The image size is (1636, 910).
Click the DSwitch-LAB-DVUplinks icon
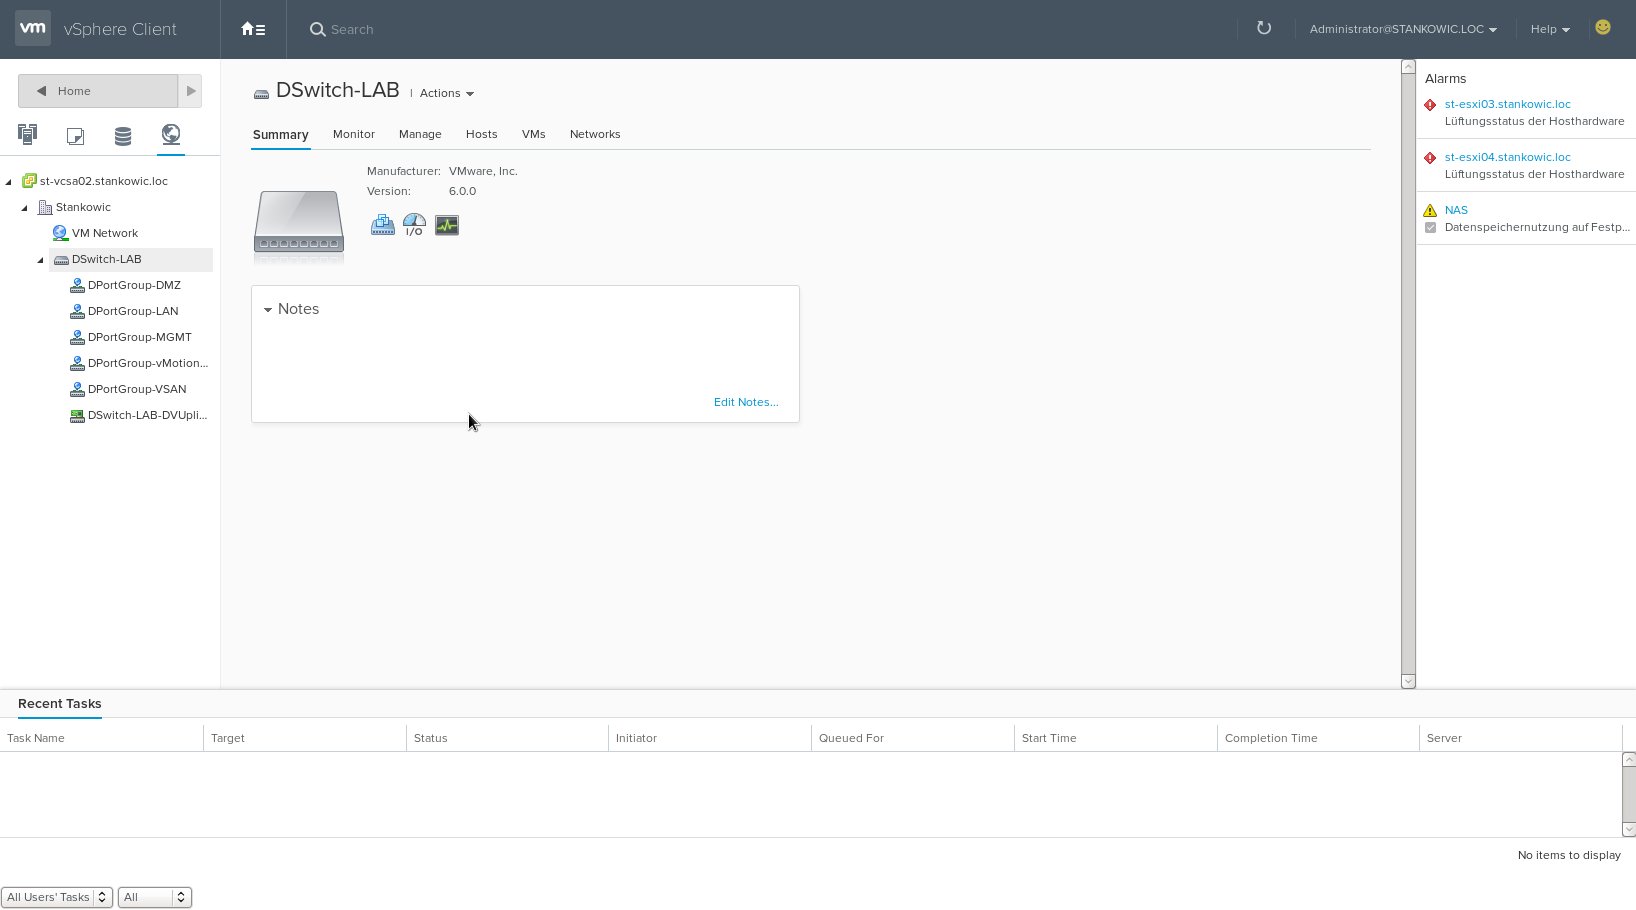click(77, 415)
